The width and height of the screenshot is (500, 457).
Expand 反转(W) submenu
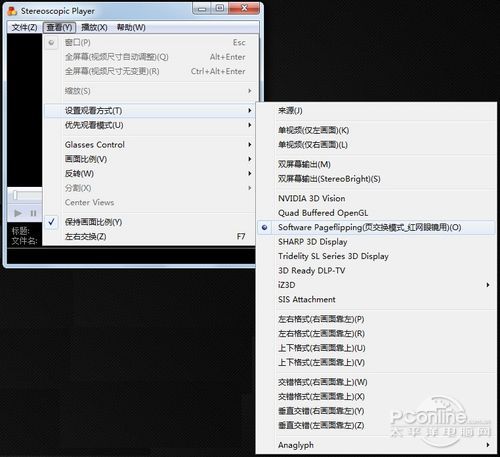tap(149, 173)
